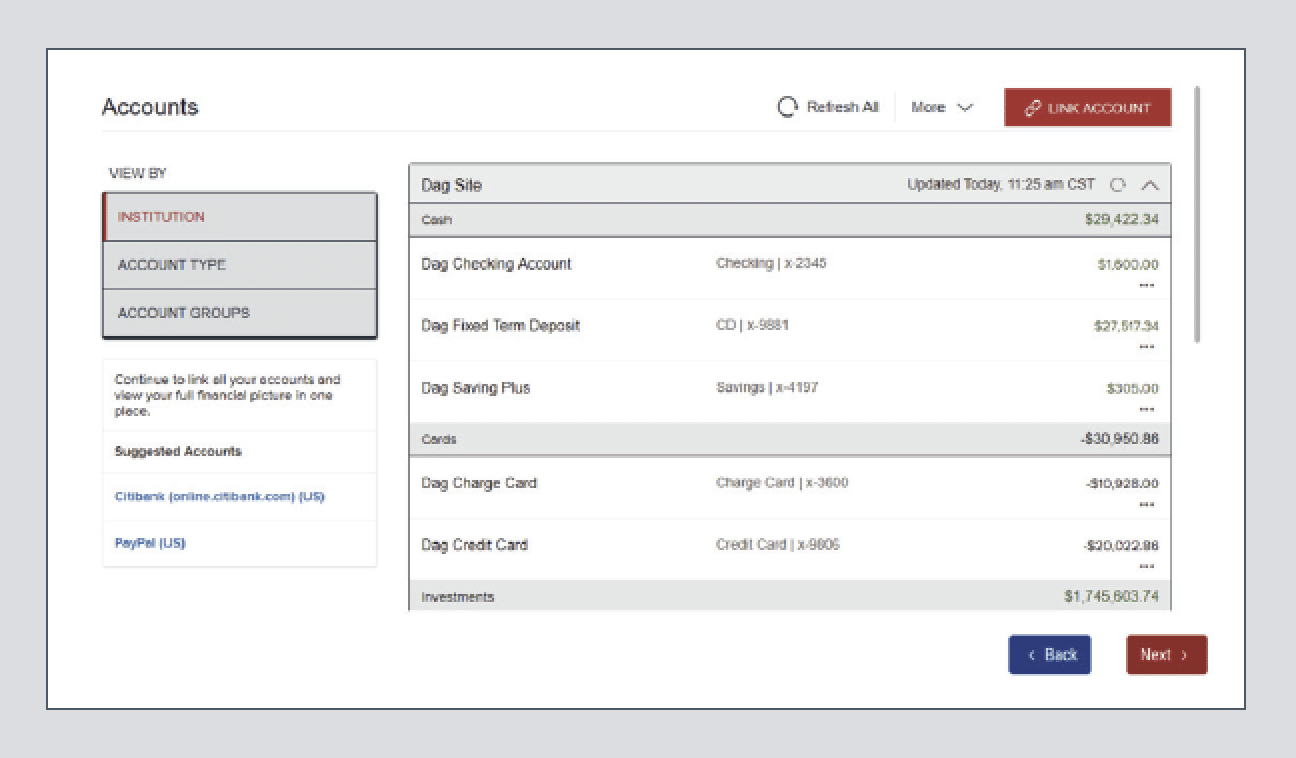
Task: Click the Accounts page title
Action: click(150, 107)
